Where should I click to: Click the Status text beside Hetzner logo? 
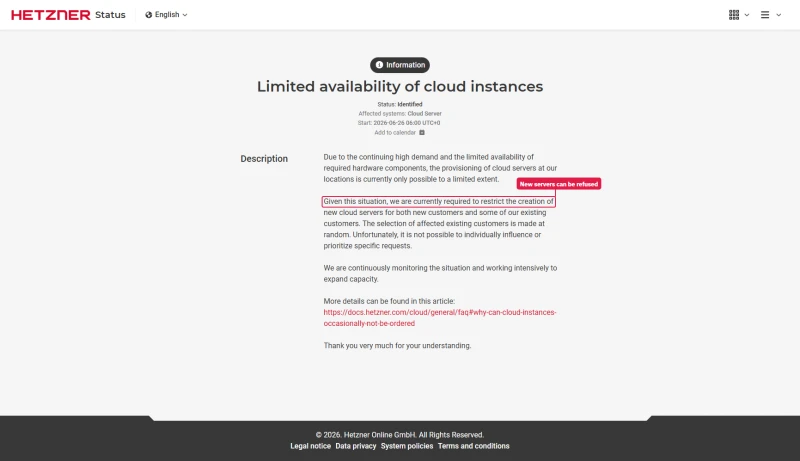tap(110, 15)
